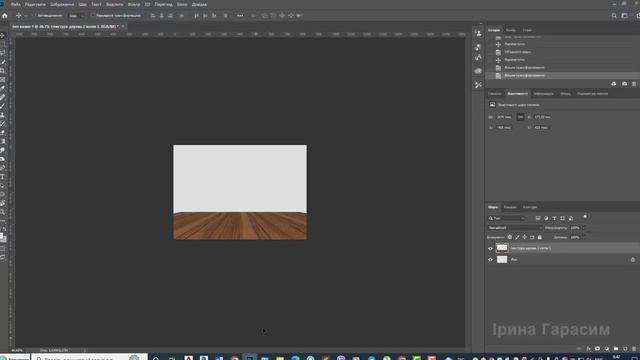Toggle Auto-Select checkbox in options bar
Screen dimensions: 640x360
(35, 16)
